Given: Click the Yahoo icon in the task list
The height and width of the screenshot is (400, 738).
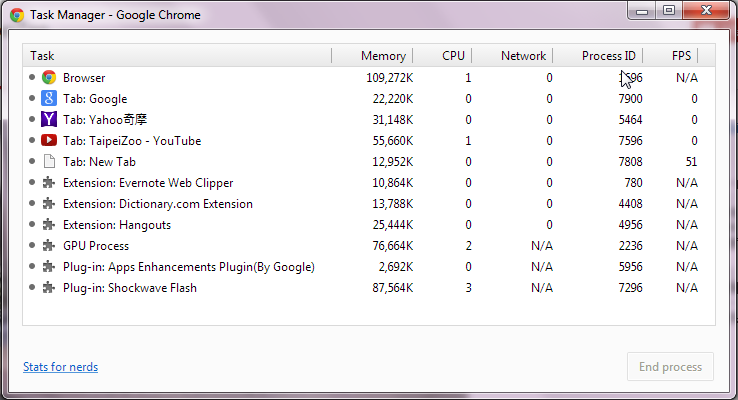Looking at the screenshot, I should (x=49, y=120).
